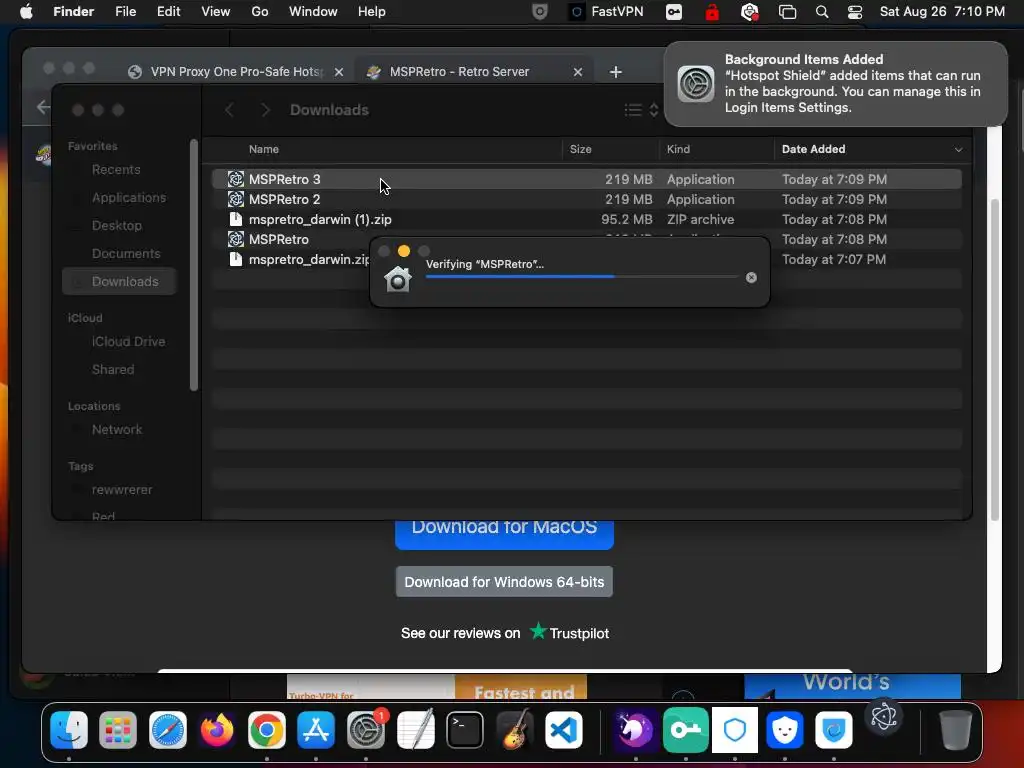Select Shared in Finder sidebar
Image resolution: width=1024 pixels, height=768 pixels.
[112, 370]
